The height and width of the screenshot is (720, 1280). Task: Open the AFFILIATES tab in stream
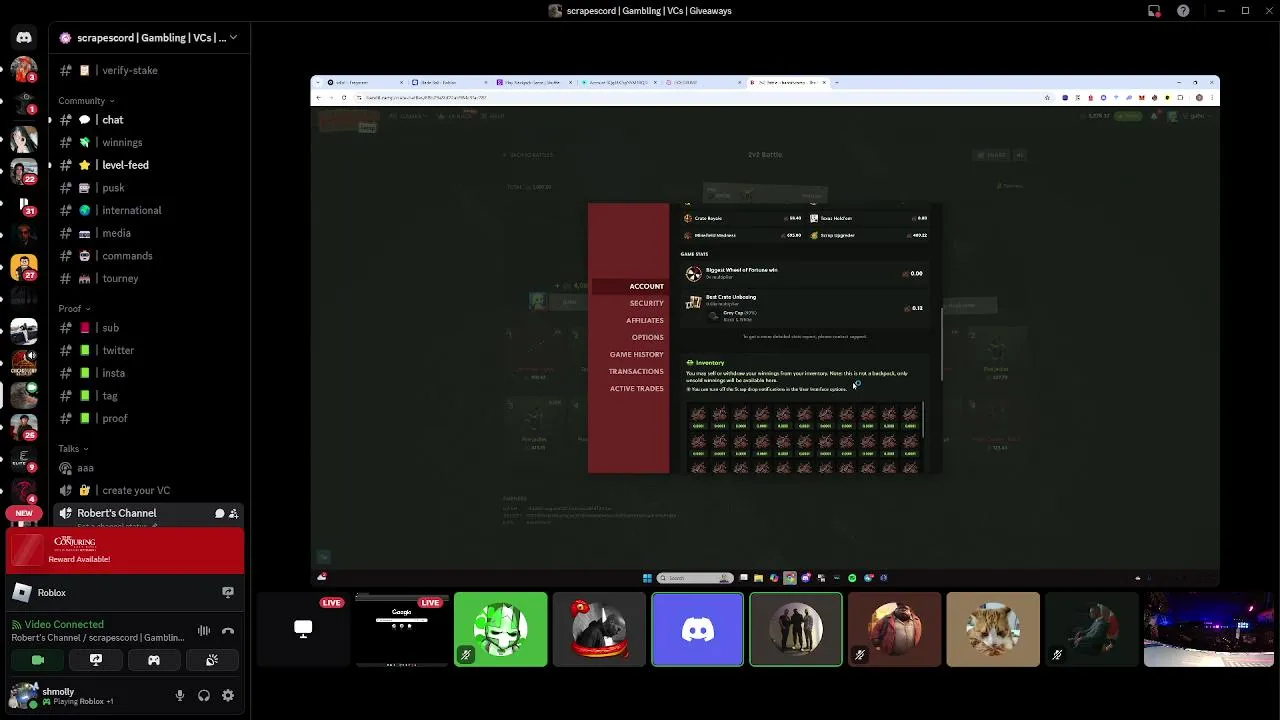(644, 320)
